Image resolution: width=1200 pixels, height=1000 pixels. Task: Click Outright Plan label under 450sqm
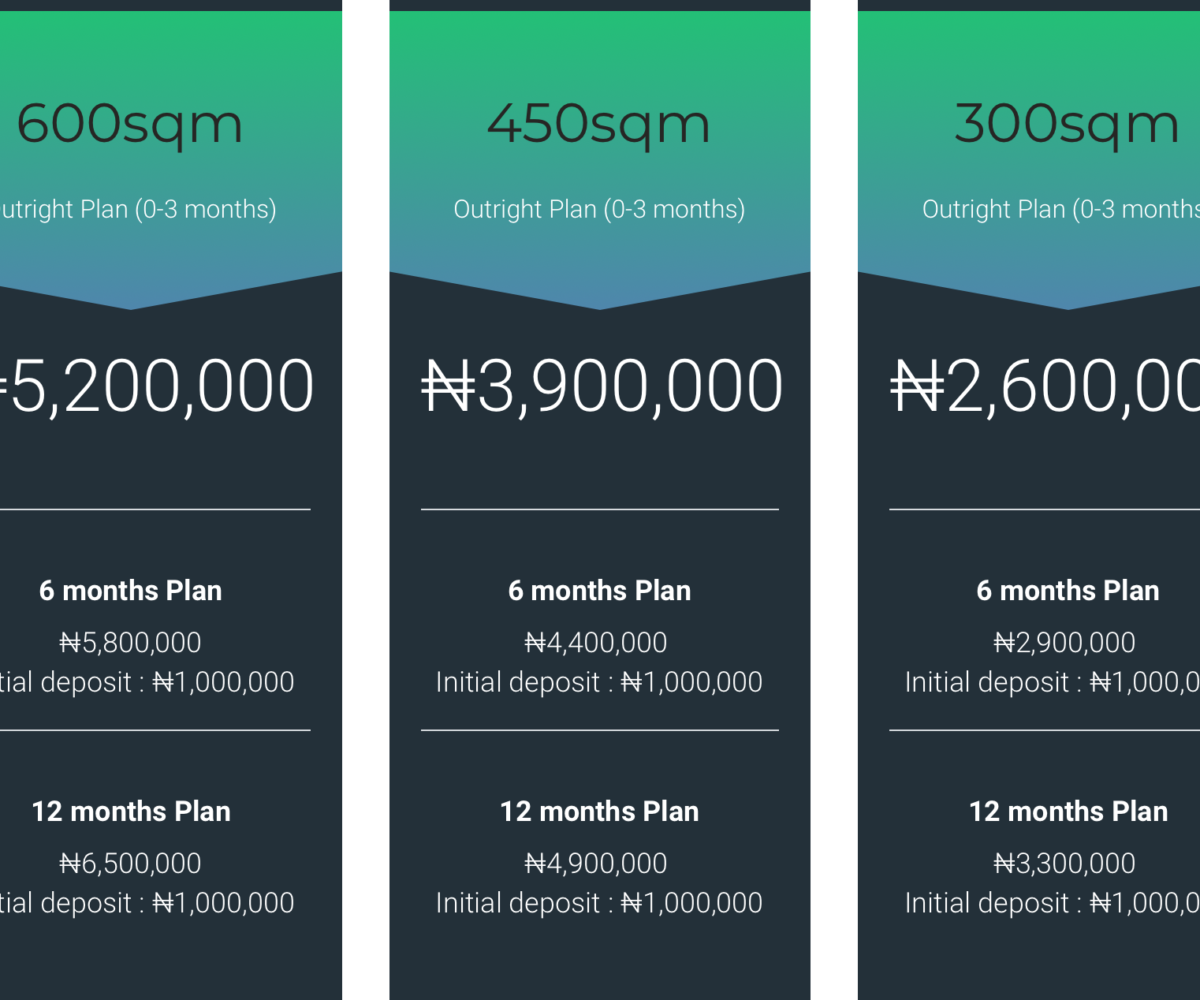(599, 210)
